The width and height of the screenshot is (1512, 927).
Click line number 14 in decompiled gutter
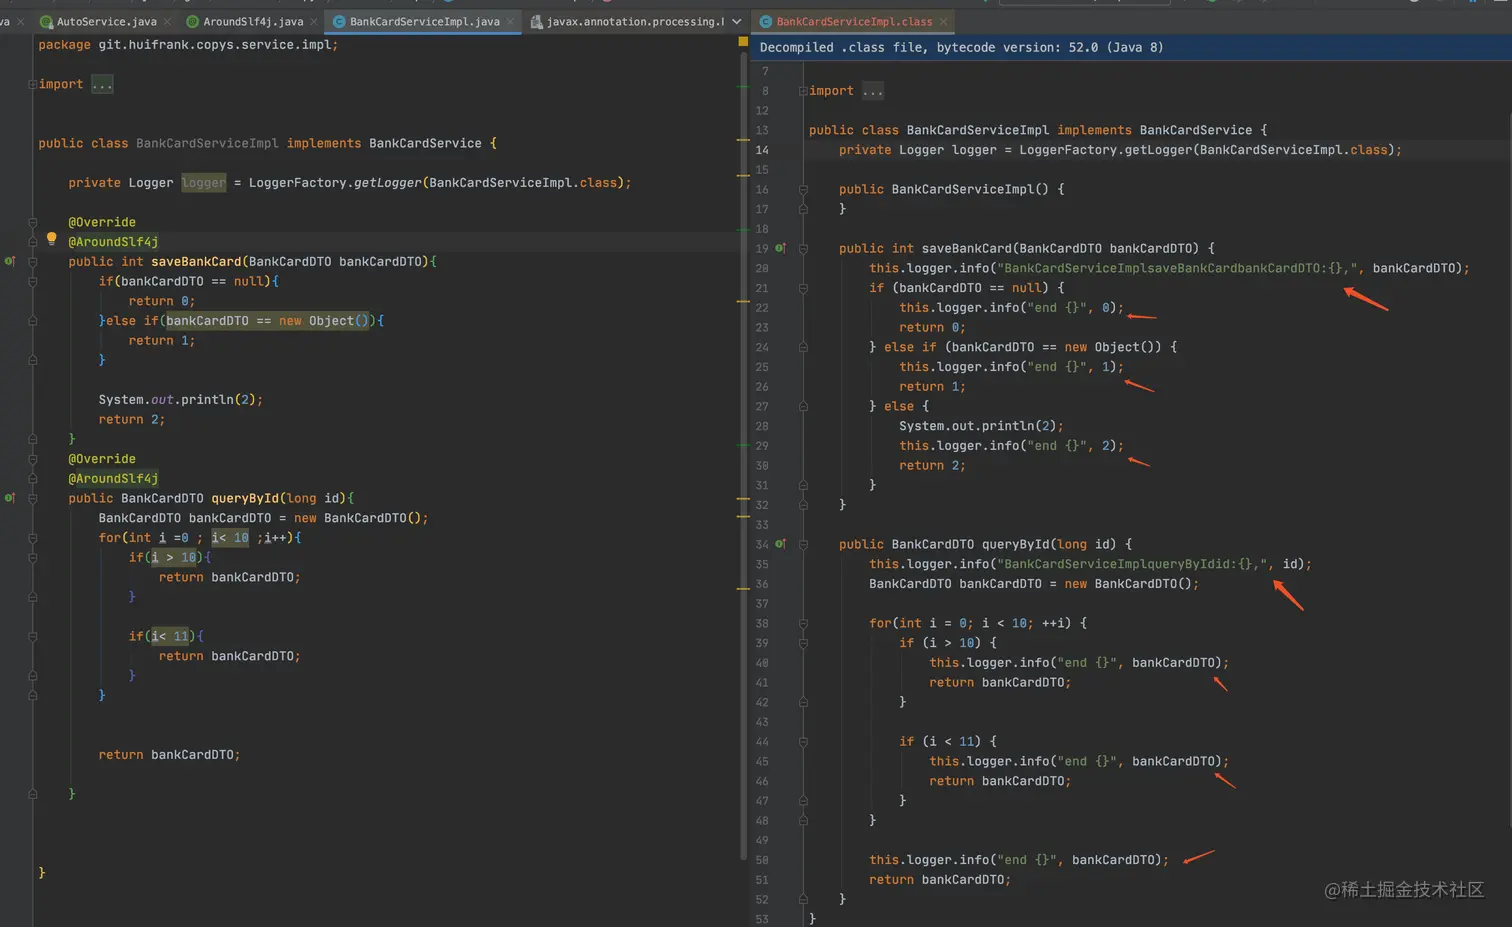(762, 150)
